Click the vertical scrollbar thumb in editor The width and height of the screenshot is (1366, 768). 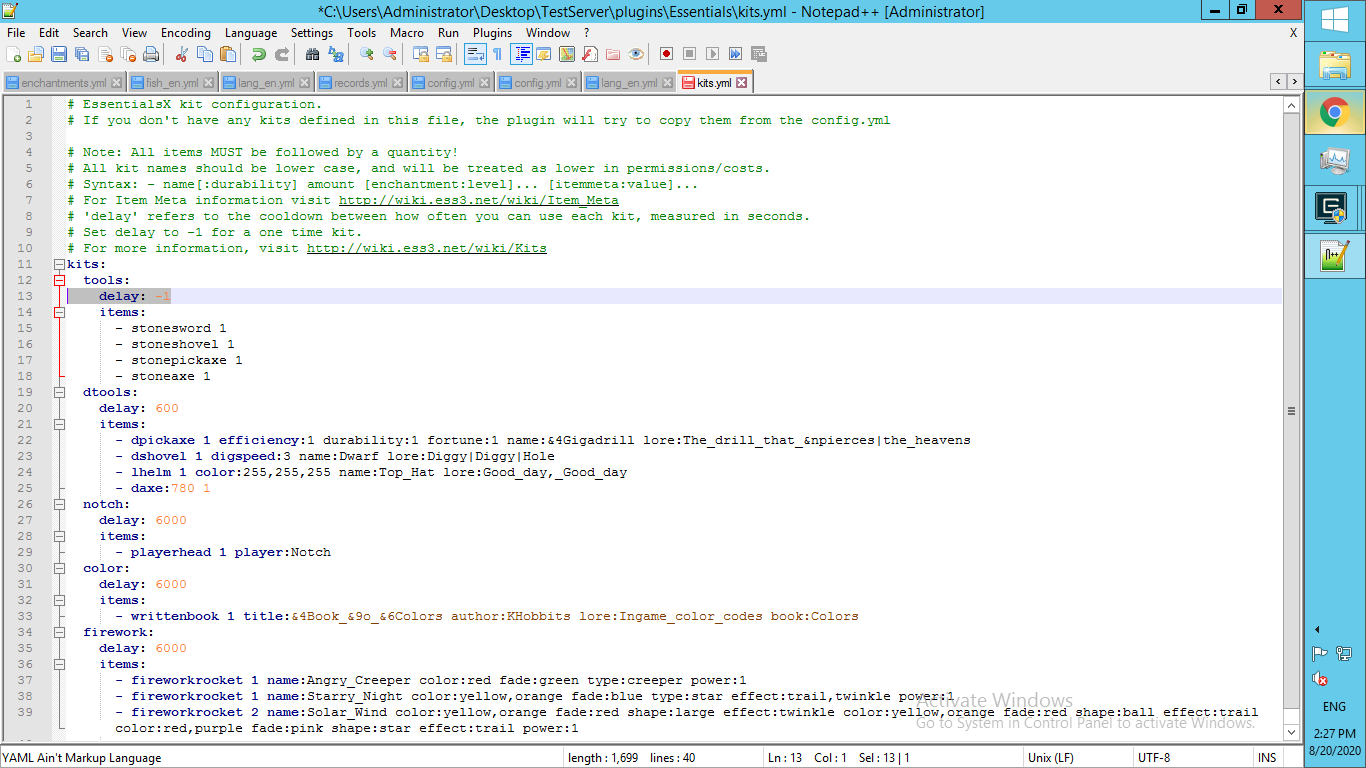coord(1291,410)
